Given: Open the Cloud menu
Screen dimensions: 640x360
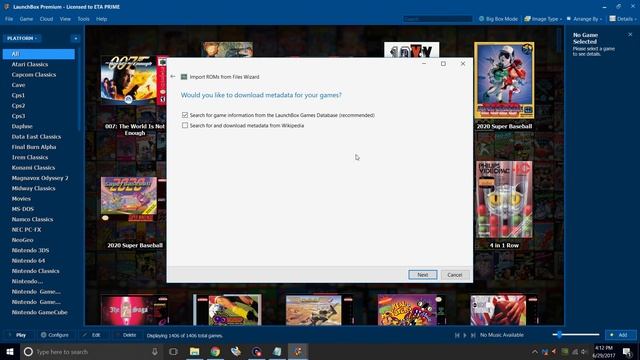Looking at the screenshot, I should [x=46, y=19].
